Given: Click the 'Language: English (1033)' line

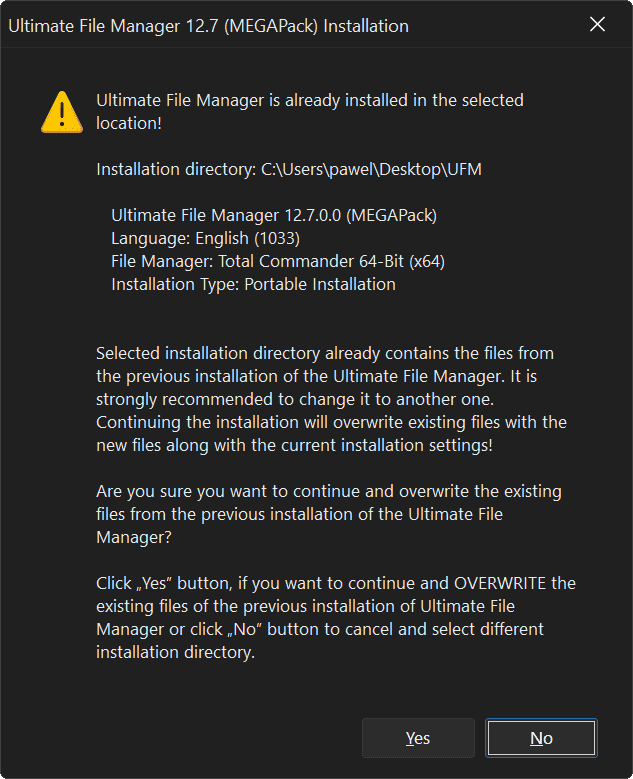Looking at the screenshot, I should tap(205, 238).
